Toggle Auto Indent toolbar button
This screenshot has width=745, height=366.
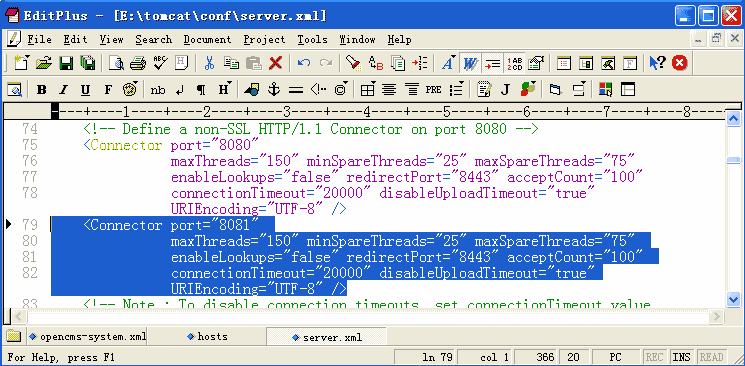[x=493, y=63]
